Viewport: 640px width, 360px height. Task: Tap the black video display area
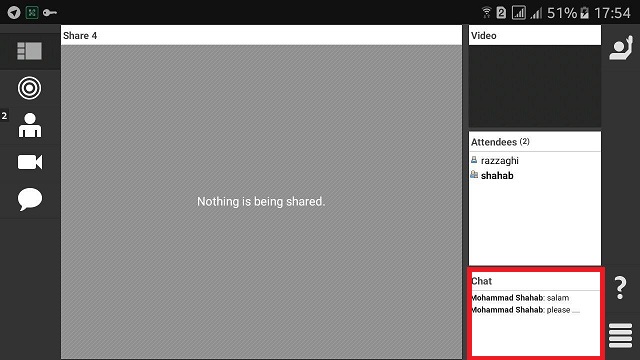pos(535,87)
